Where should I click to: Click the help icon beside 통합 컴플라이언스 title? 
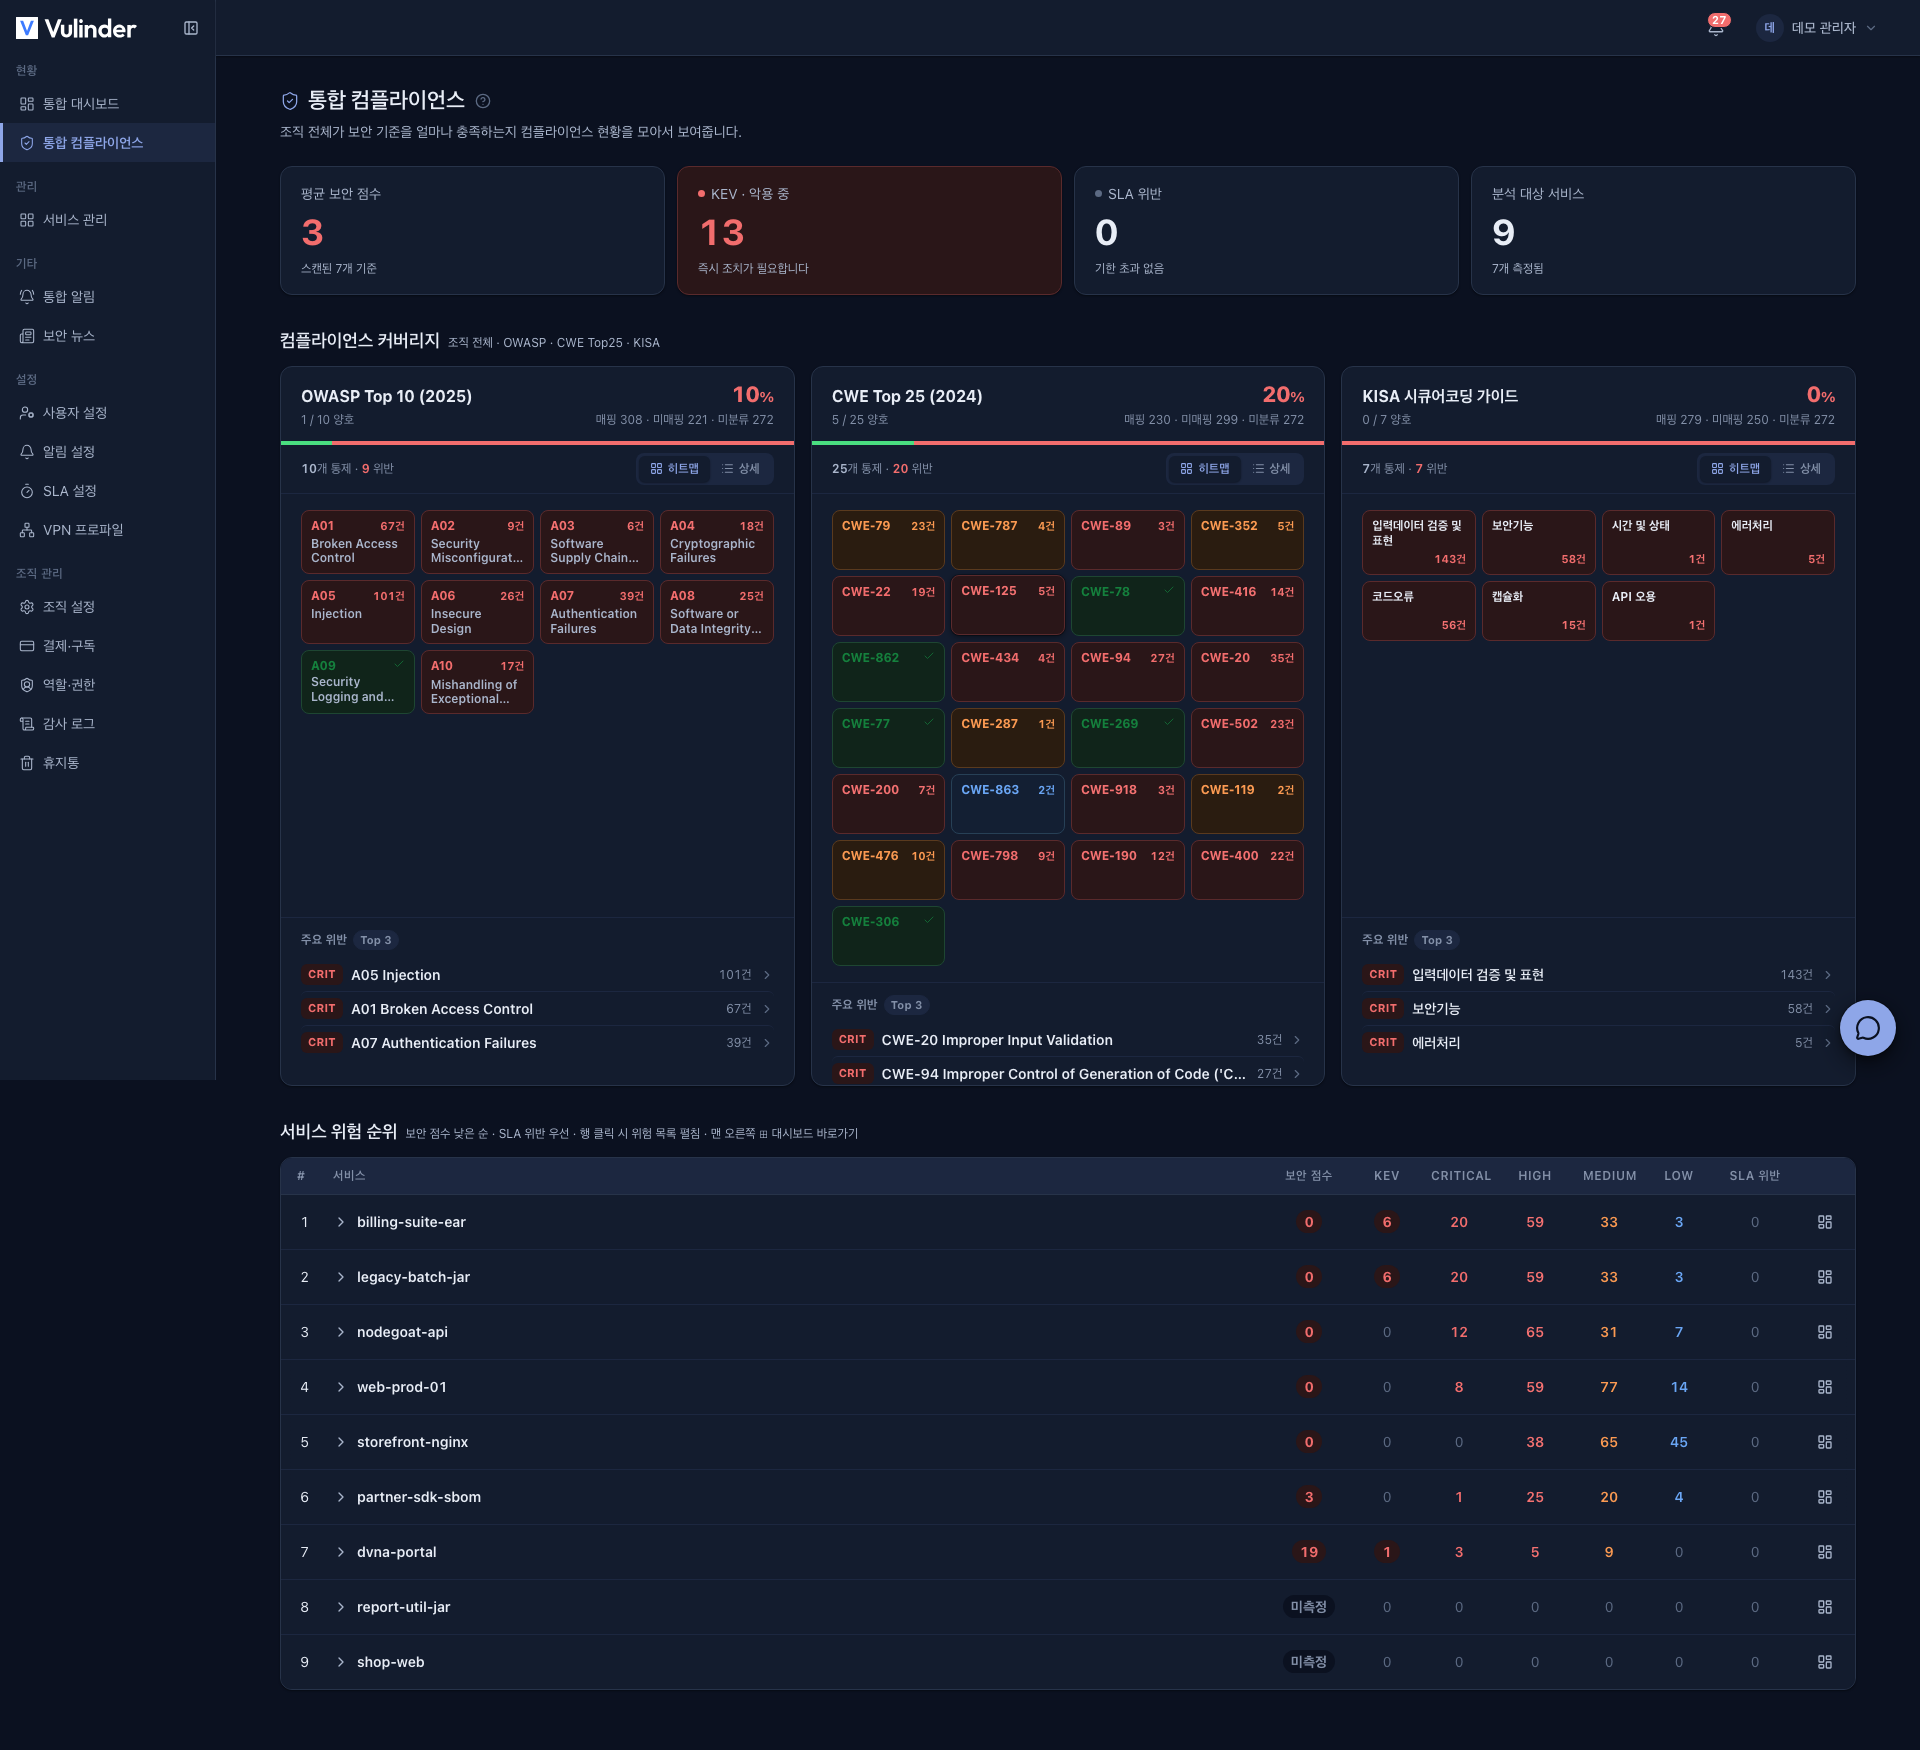click(483, 101)
